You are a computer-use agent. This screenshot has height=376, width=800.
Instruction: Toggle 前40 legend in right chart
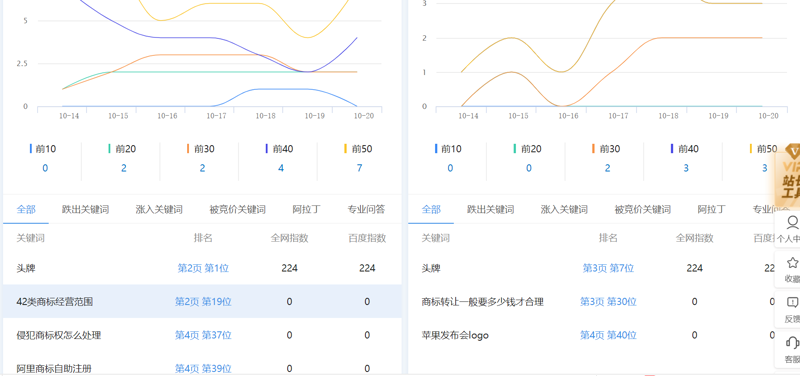click(685, 149)
